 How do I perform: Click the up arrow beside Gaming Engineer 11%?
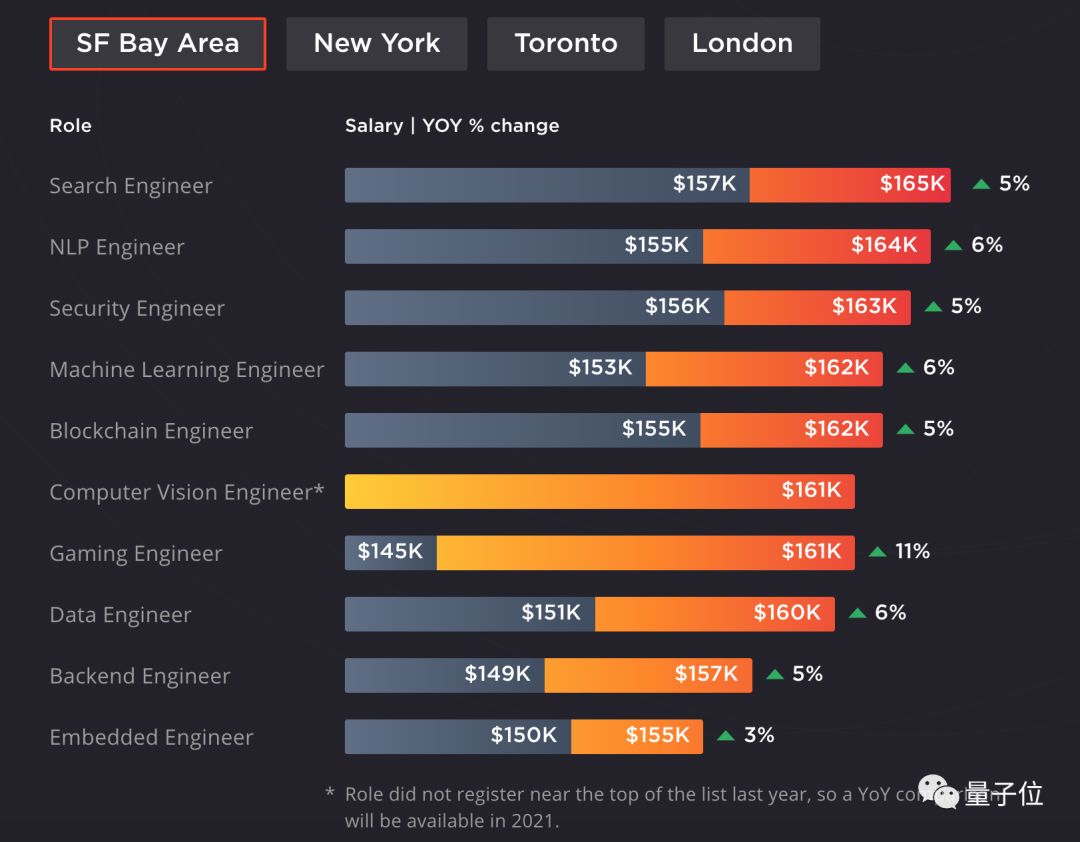pos(877,552)
